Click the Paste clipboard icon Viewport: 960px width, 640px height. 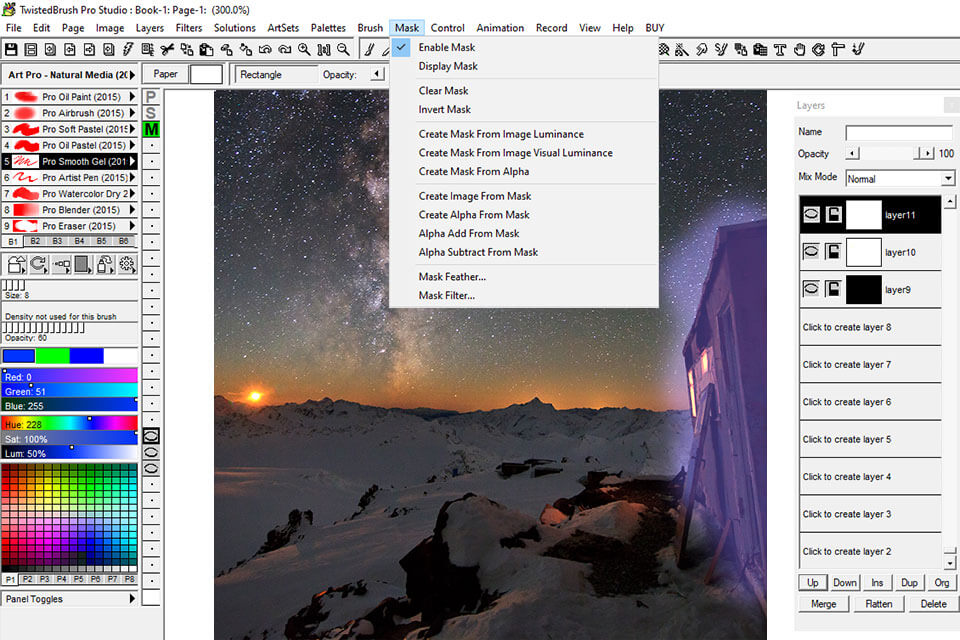[x=206, y=50]
